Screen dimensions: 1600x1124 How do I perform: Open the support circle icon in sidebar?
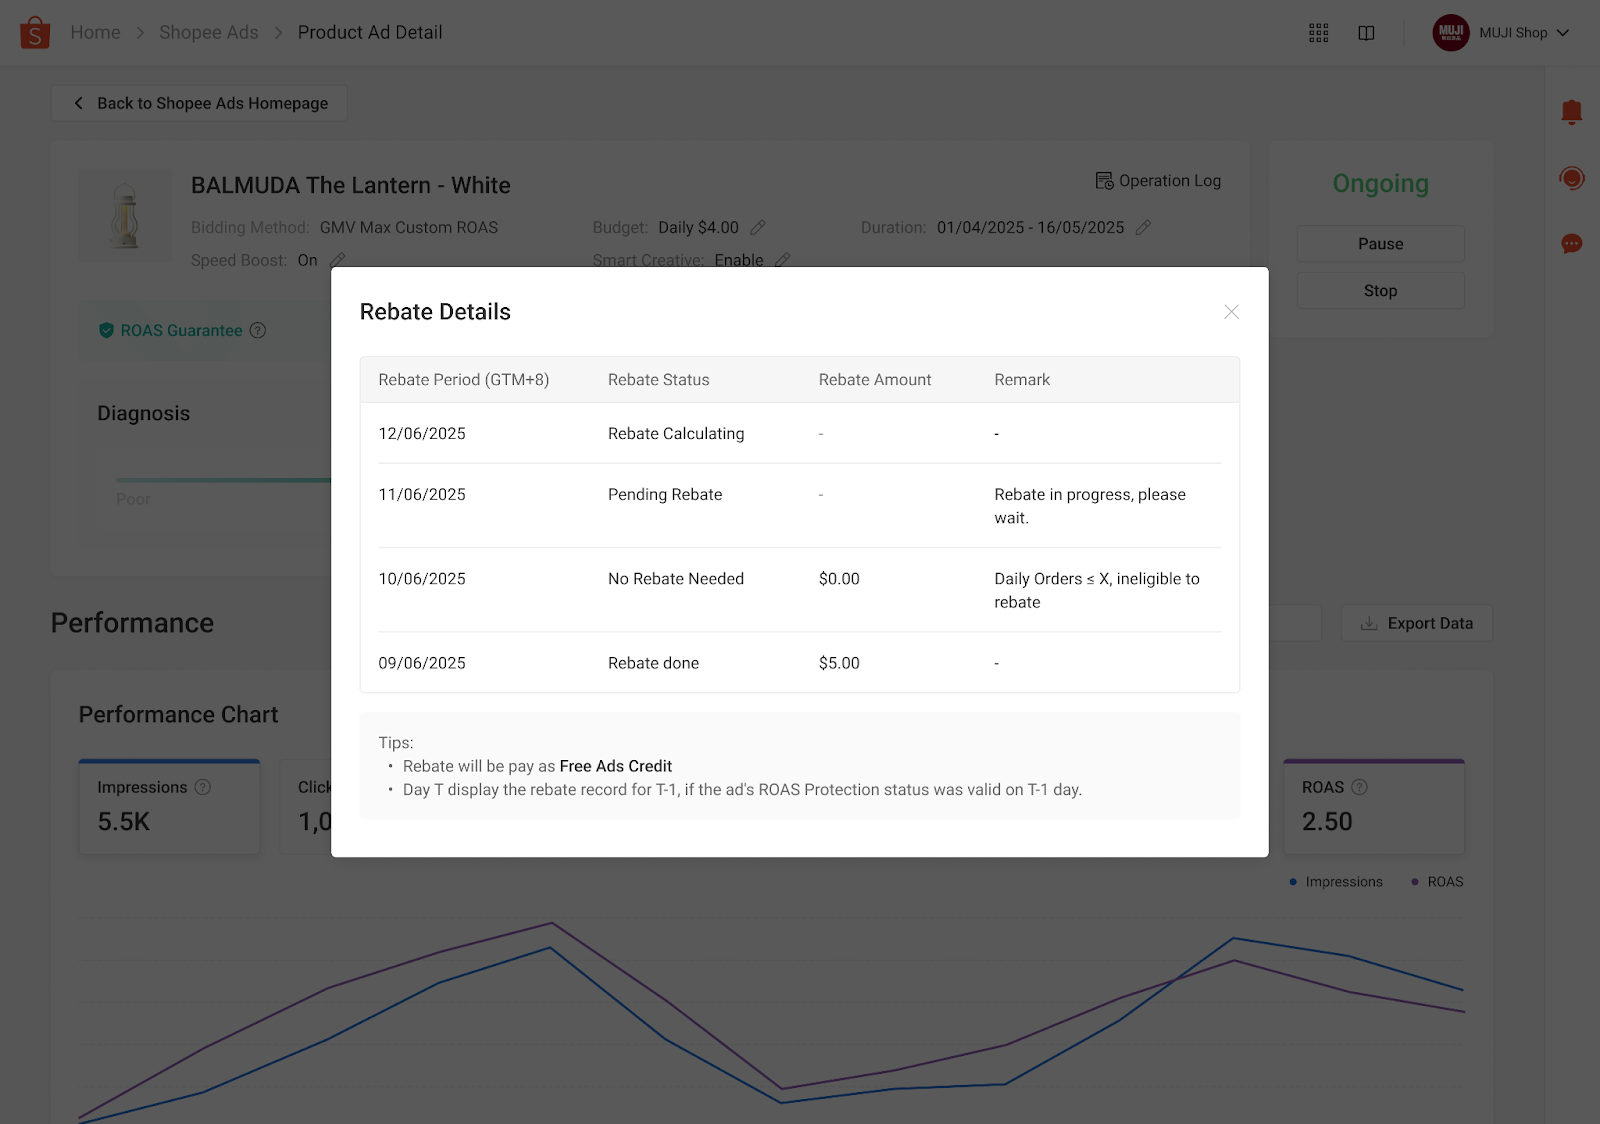click(1572, 178)
